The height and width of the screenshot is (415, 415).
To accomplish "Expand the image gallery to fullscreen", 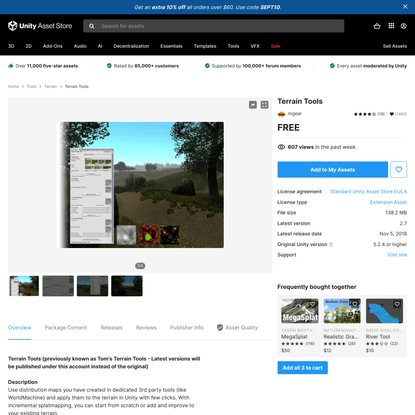I will pos(264,105).
